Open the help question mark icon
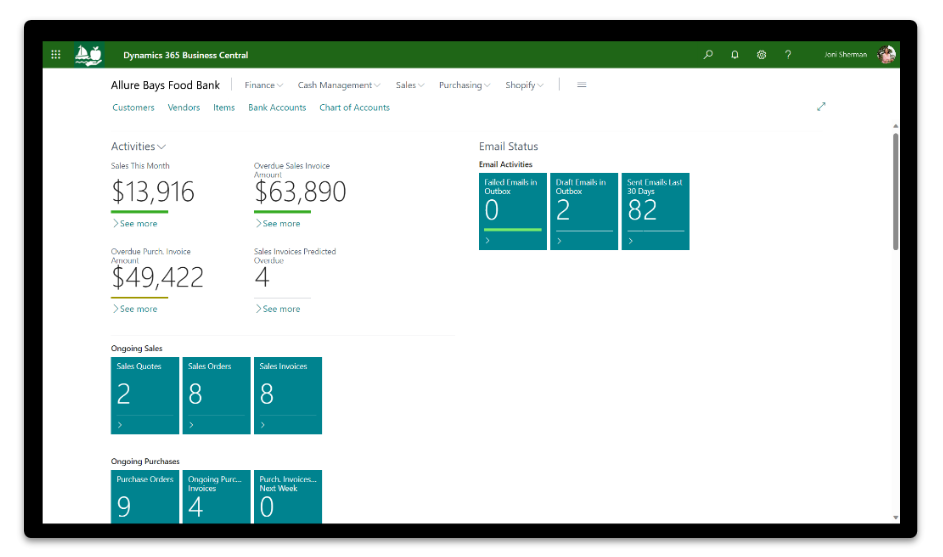The image size is (943, 557). point(788,55)
